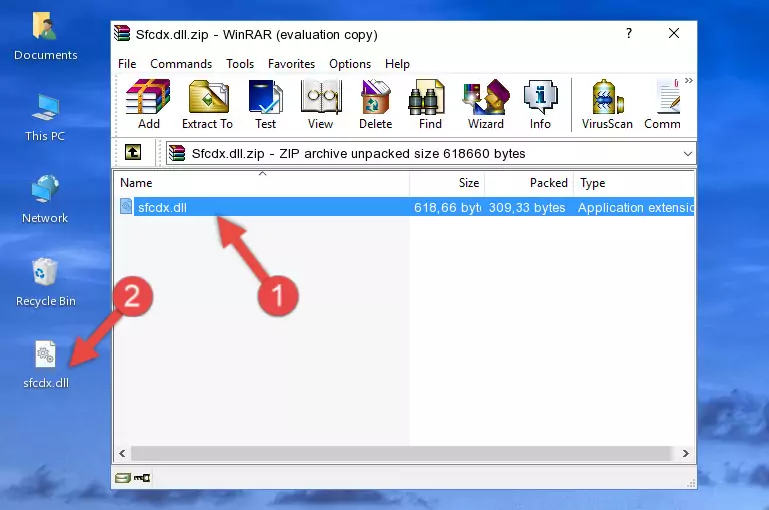
Task: Open the Find files tool
Action: pos(430,104)
